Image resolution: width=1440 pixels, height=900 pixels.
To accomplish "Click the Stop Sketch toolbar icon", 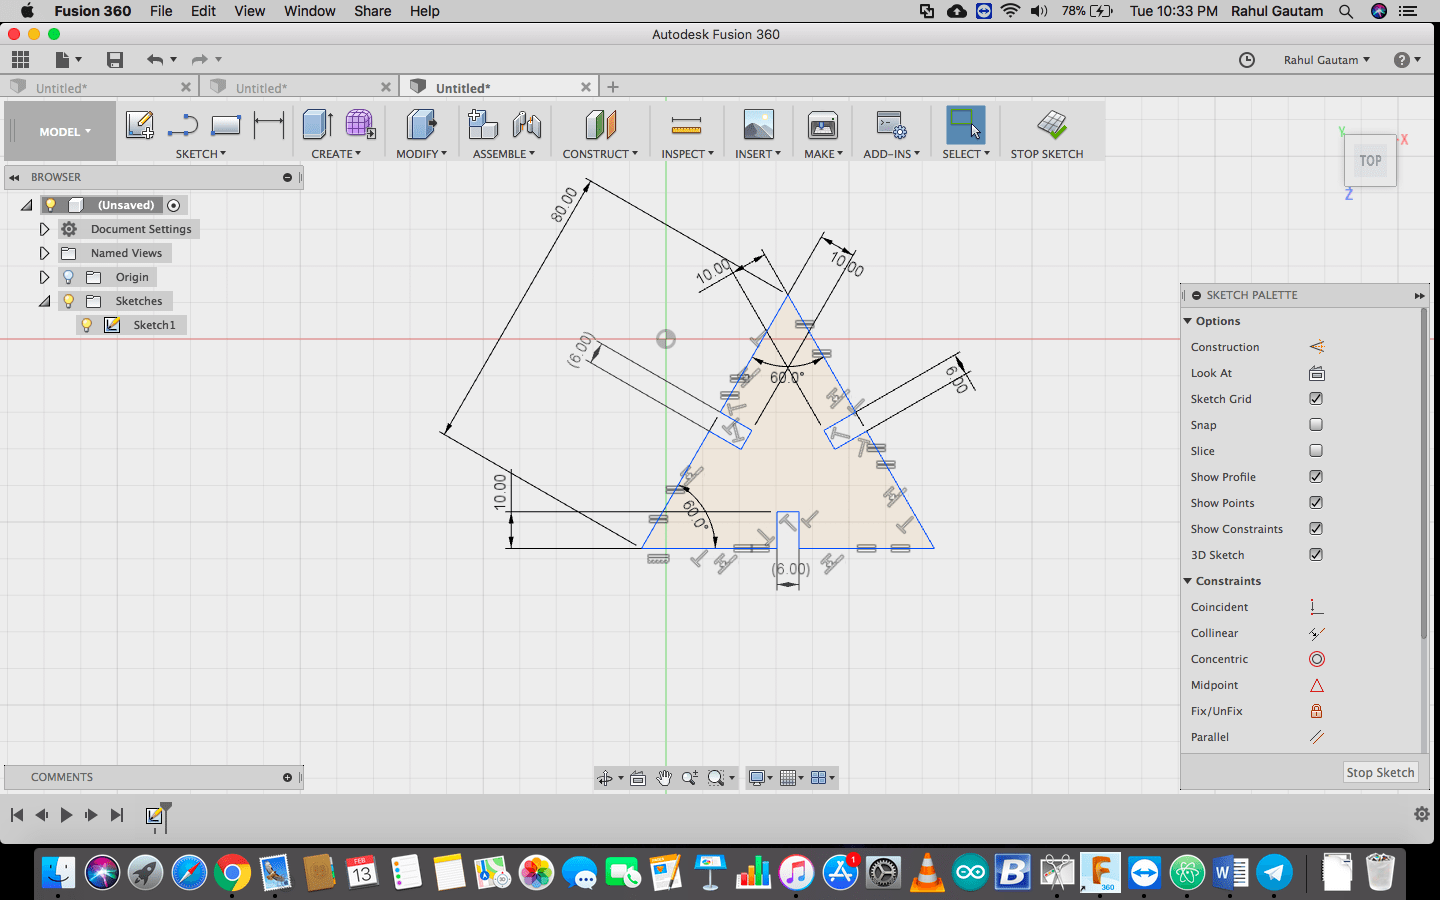I will point(1052,125).
